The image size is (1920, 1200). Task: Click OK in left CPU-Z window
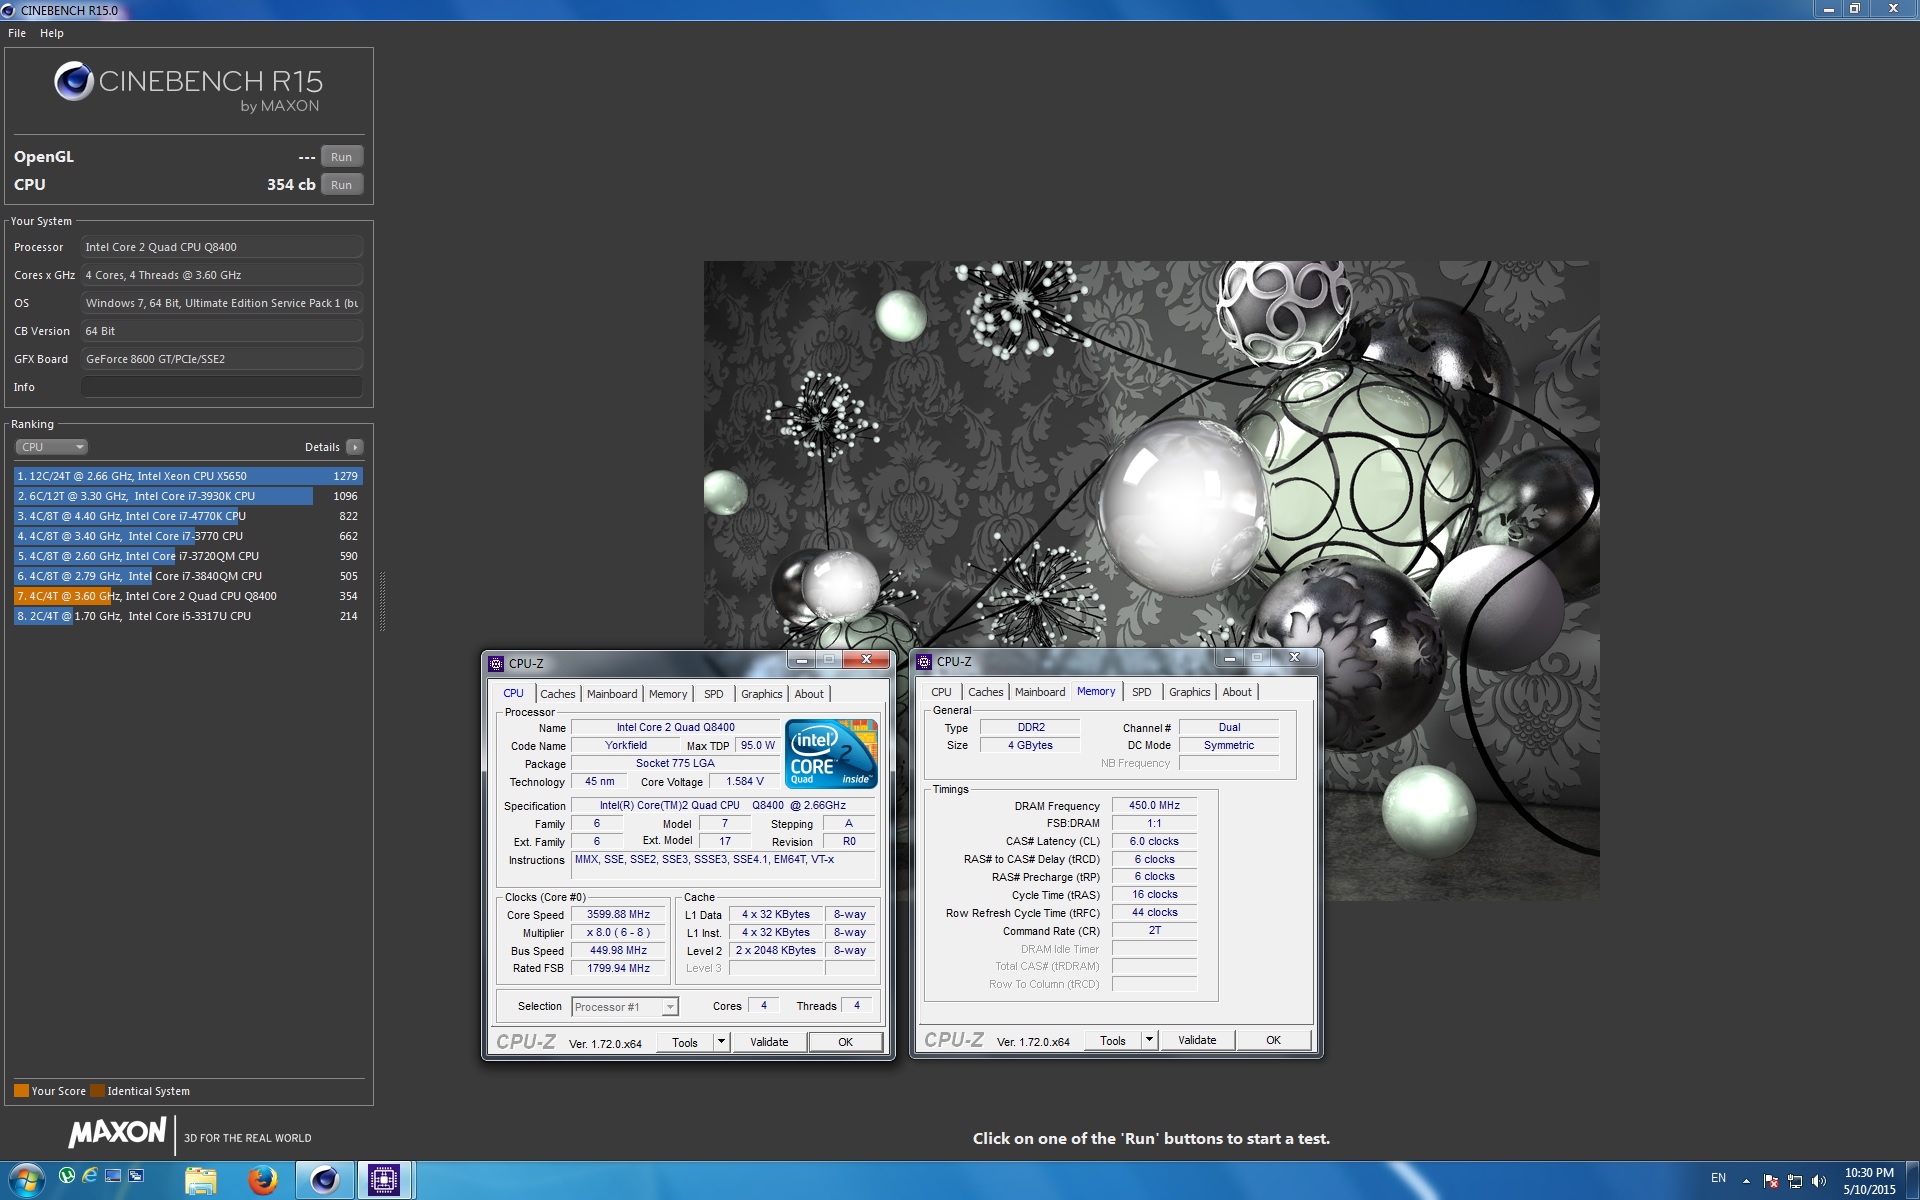(x=845, y=1042)
